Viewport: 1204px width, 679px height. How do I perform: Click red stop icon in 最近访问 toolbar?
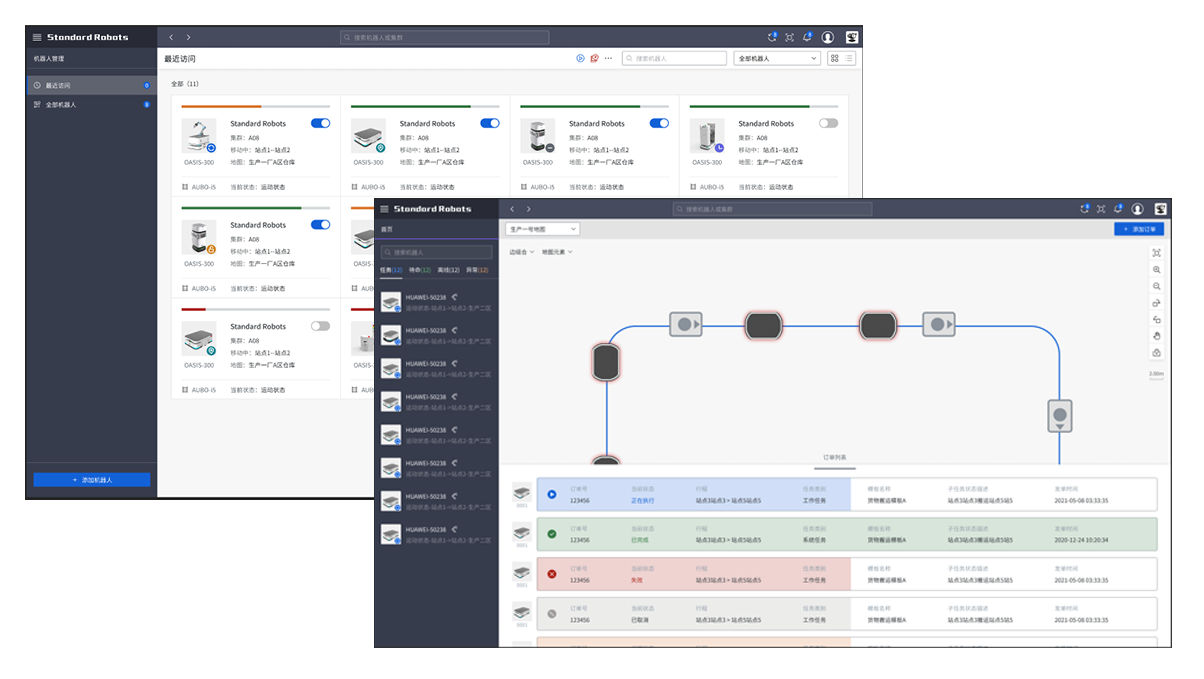pos(594,58)
